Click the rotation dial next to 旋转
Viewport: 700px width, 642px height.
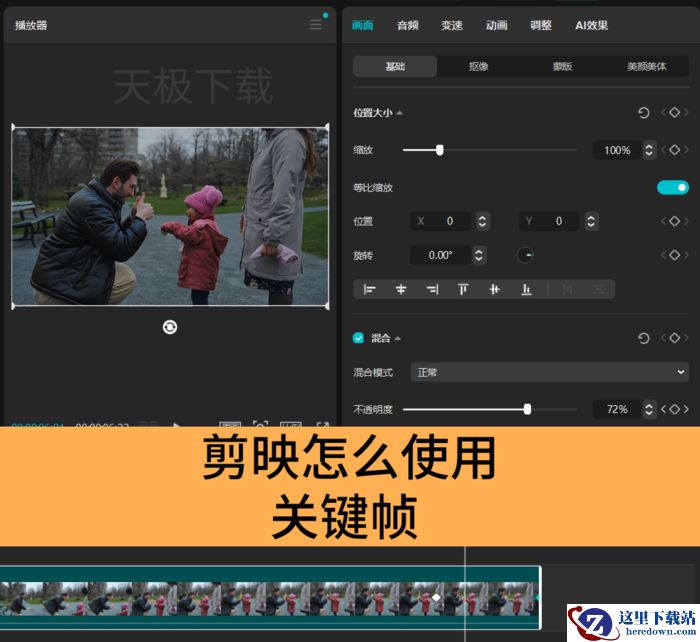point(525,255)
